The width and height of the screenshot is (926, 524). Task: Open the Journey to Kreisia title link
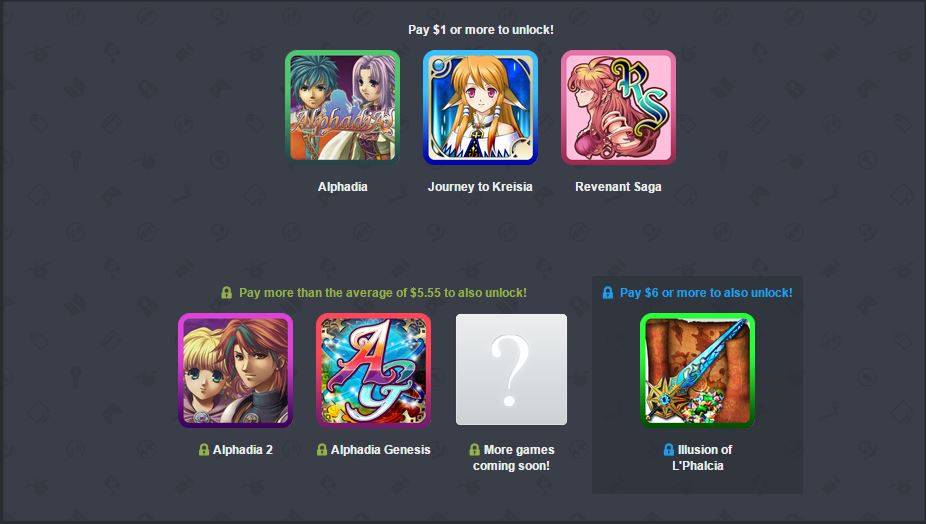pos(480,187)
